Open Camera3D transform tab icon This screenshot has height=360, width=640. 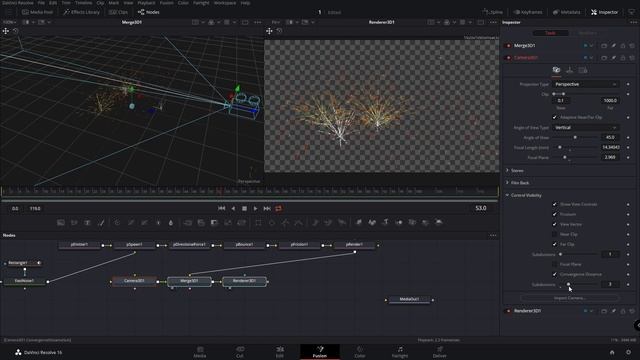(569, 70)
